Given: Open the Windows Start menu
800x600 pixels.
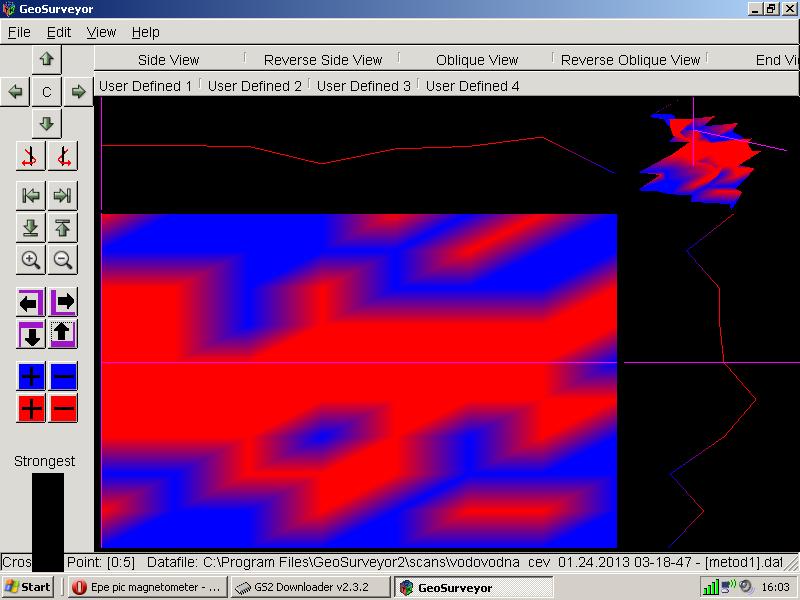Looking at the screenshot, I should tap(28, 587).
